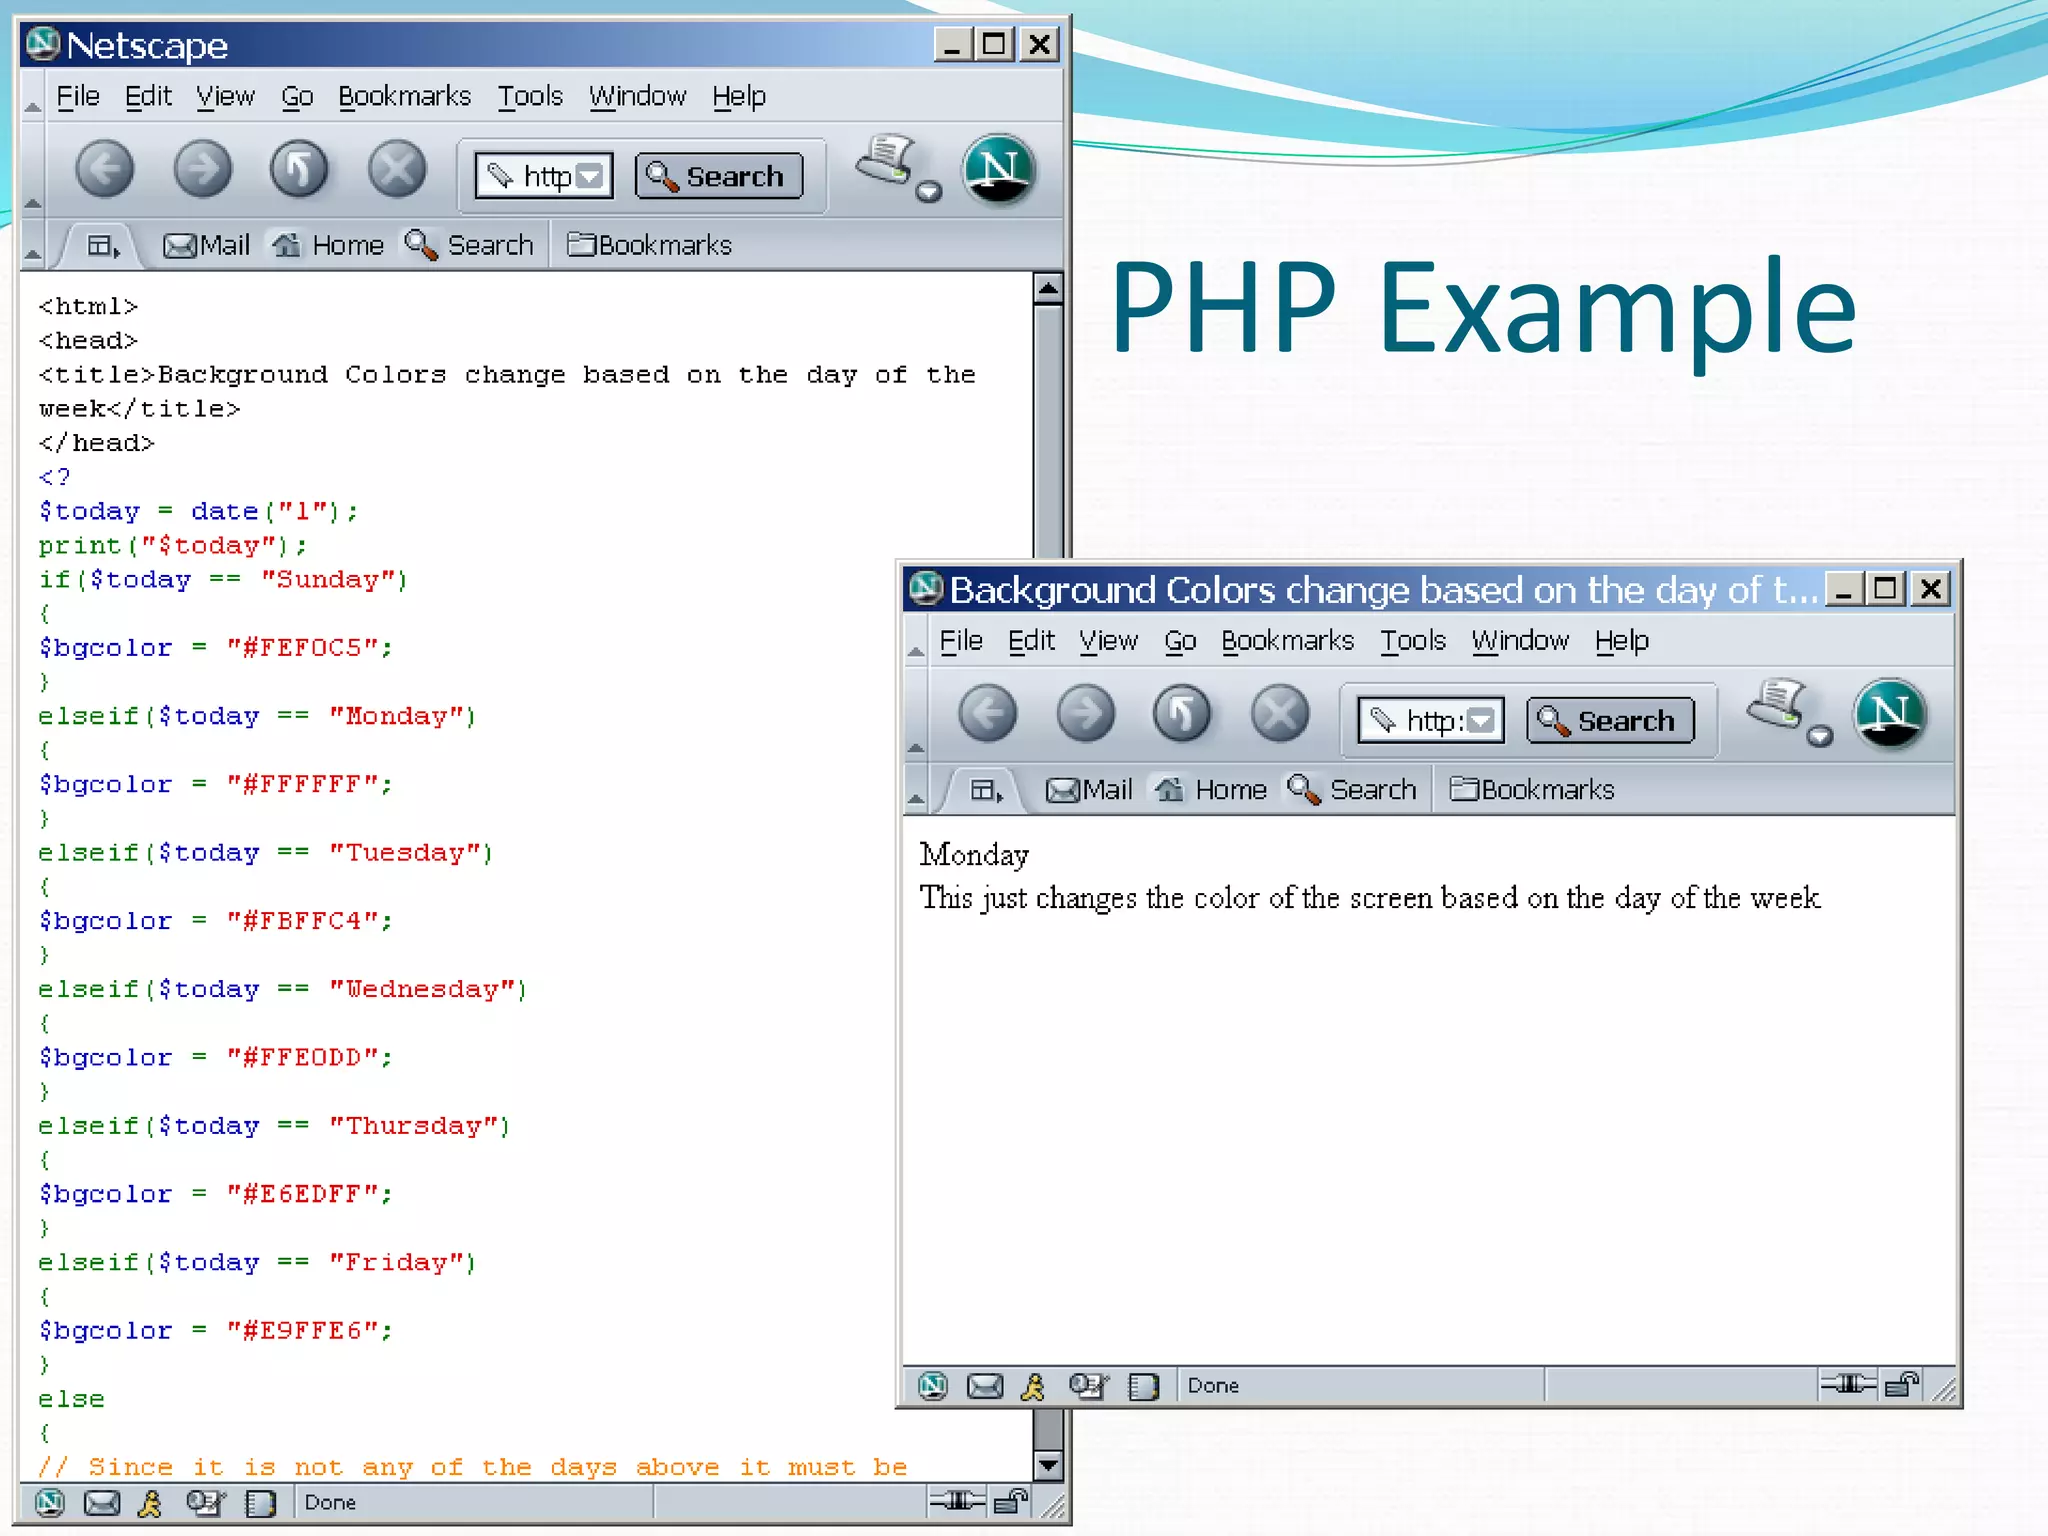
Task: Click Search shortcut in Background Colors personal toolbar
Action: point(1352,790)
